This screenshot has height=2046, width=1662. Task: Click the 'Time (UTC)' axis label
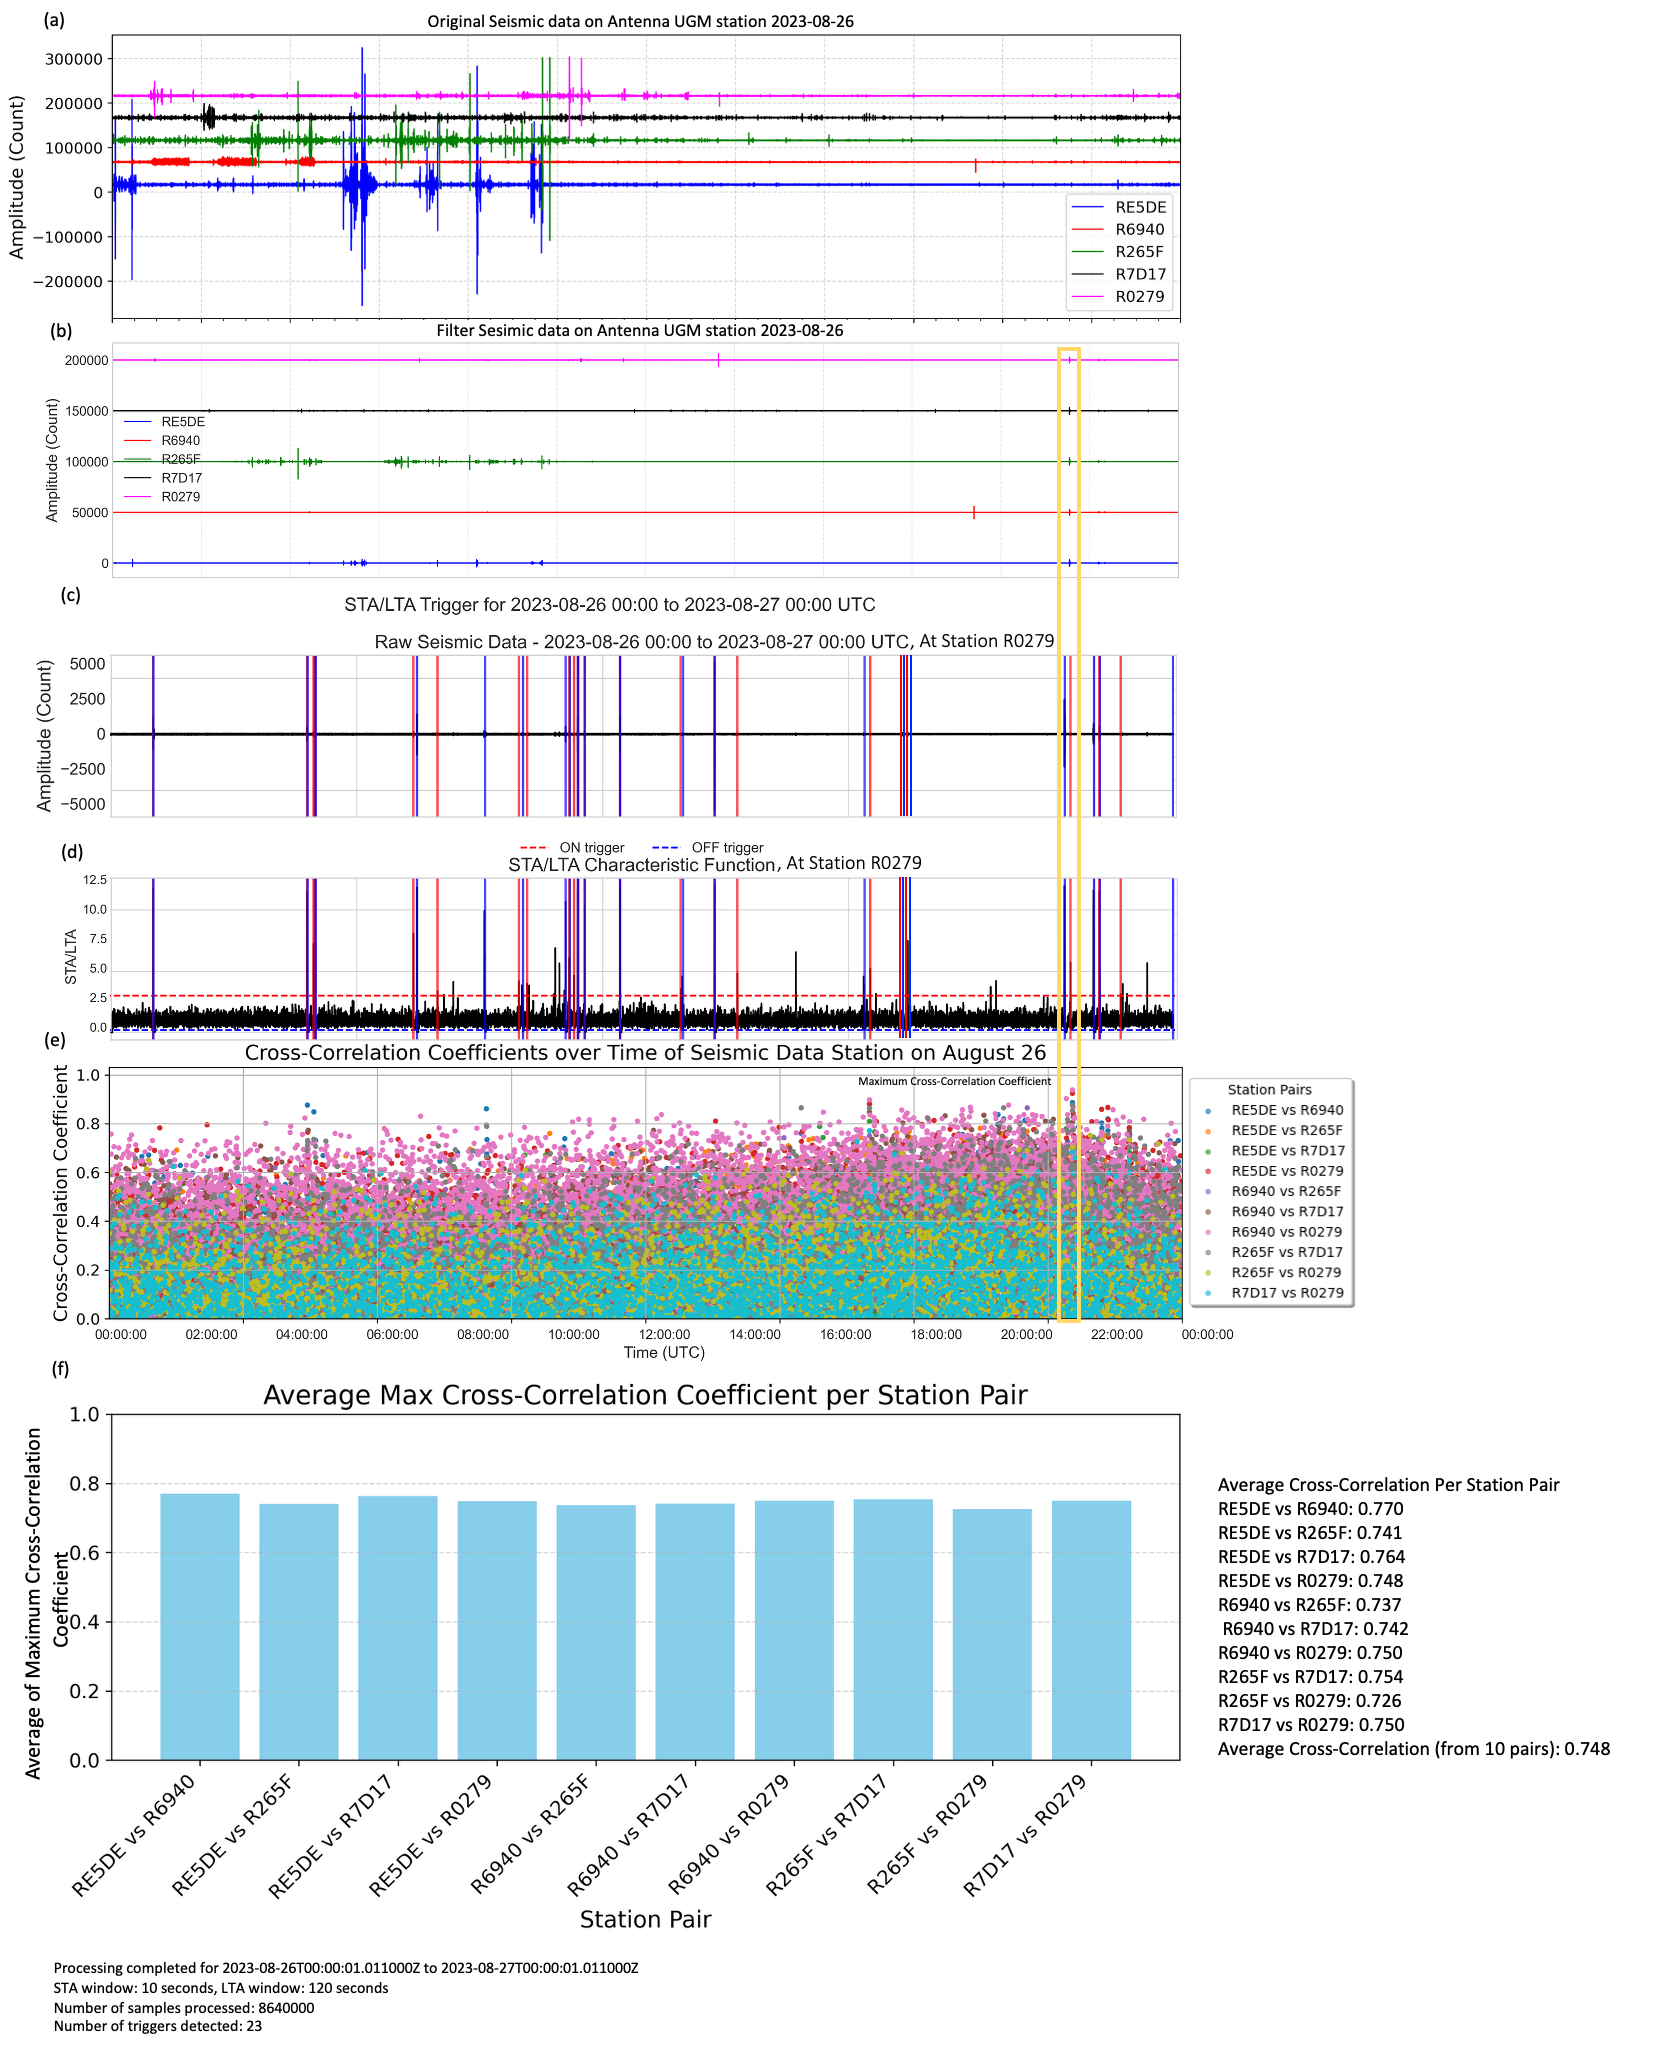coord(664,1352)
